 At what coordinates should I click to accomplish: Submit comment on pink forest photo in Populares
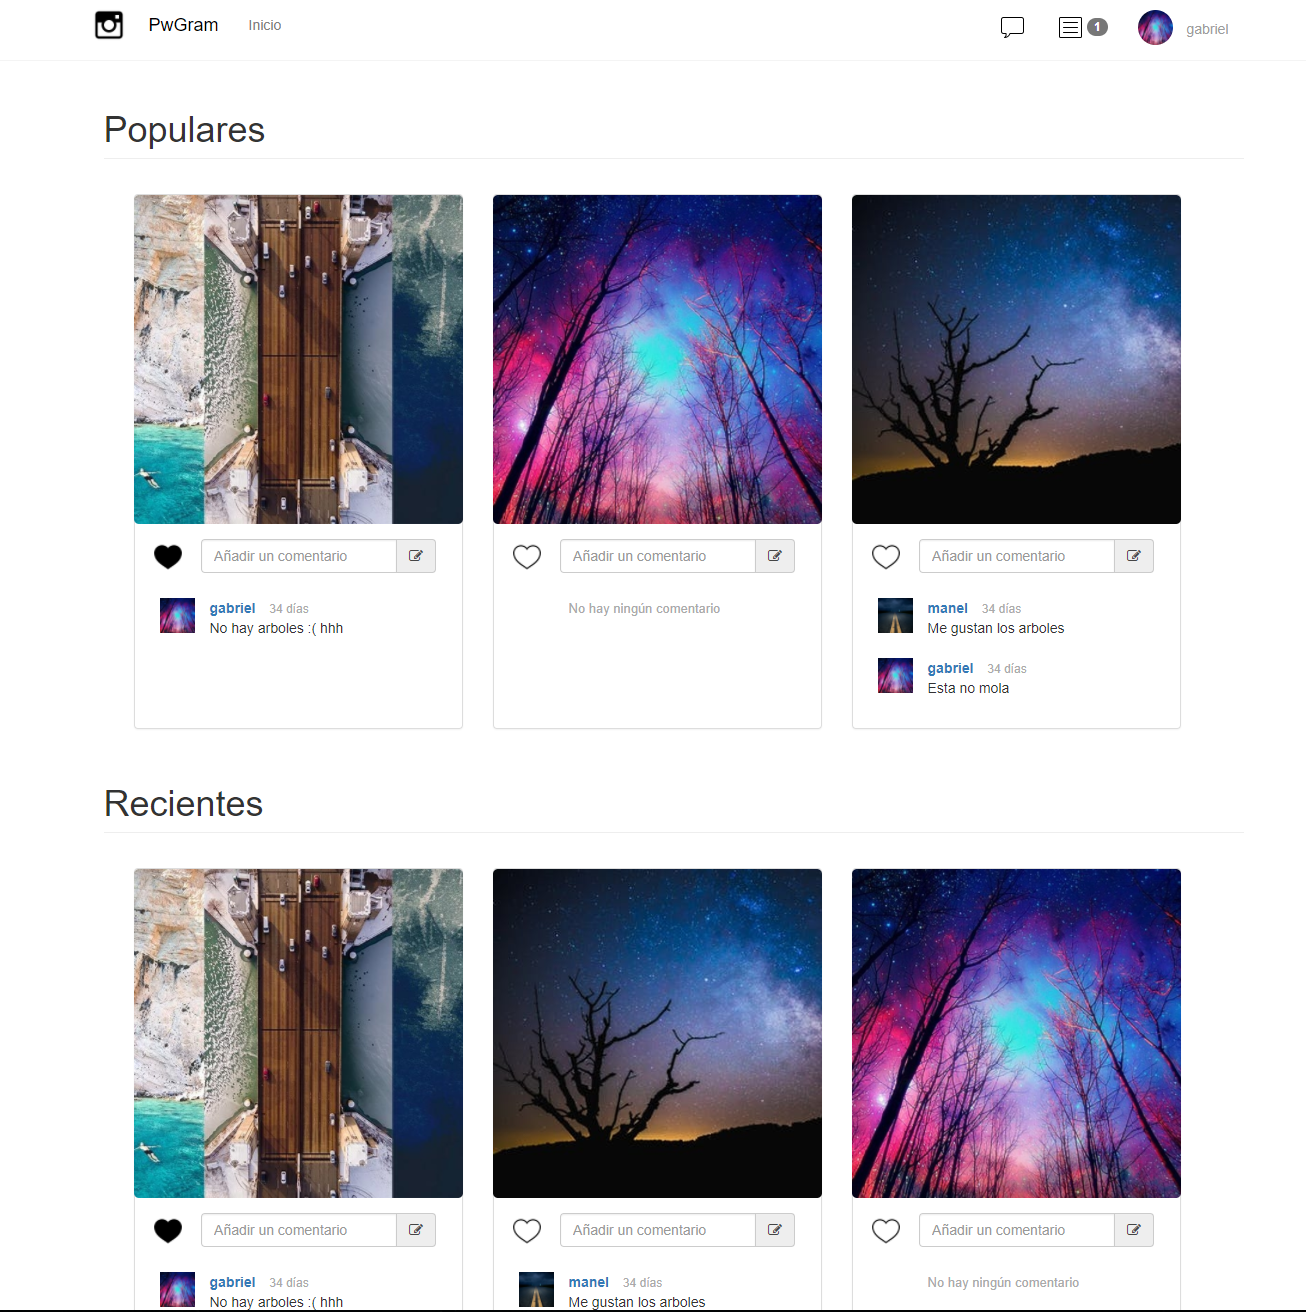775,556
